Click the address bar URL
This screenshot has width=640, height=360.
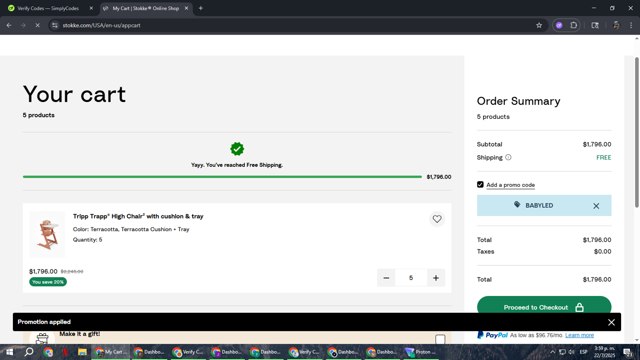tap(101, 25)
